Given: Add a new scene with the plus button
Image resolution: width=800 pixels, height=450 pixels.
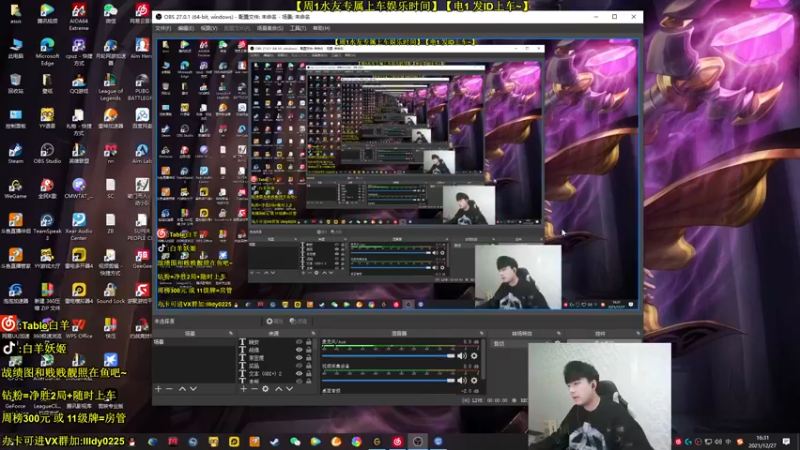Looking at the screenshot, I should coord(158,389).
